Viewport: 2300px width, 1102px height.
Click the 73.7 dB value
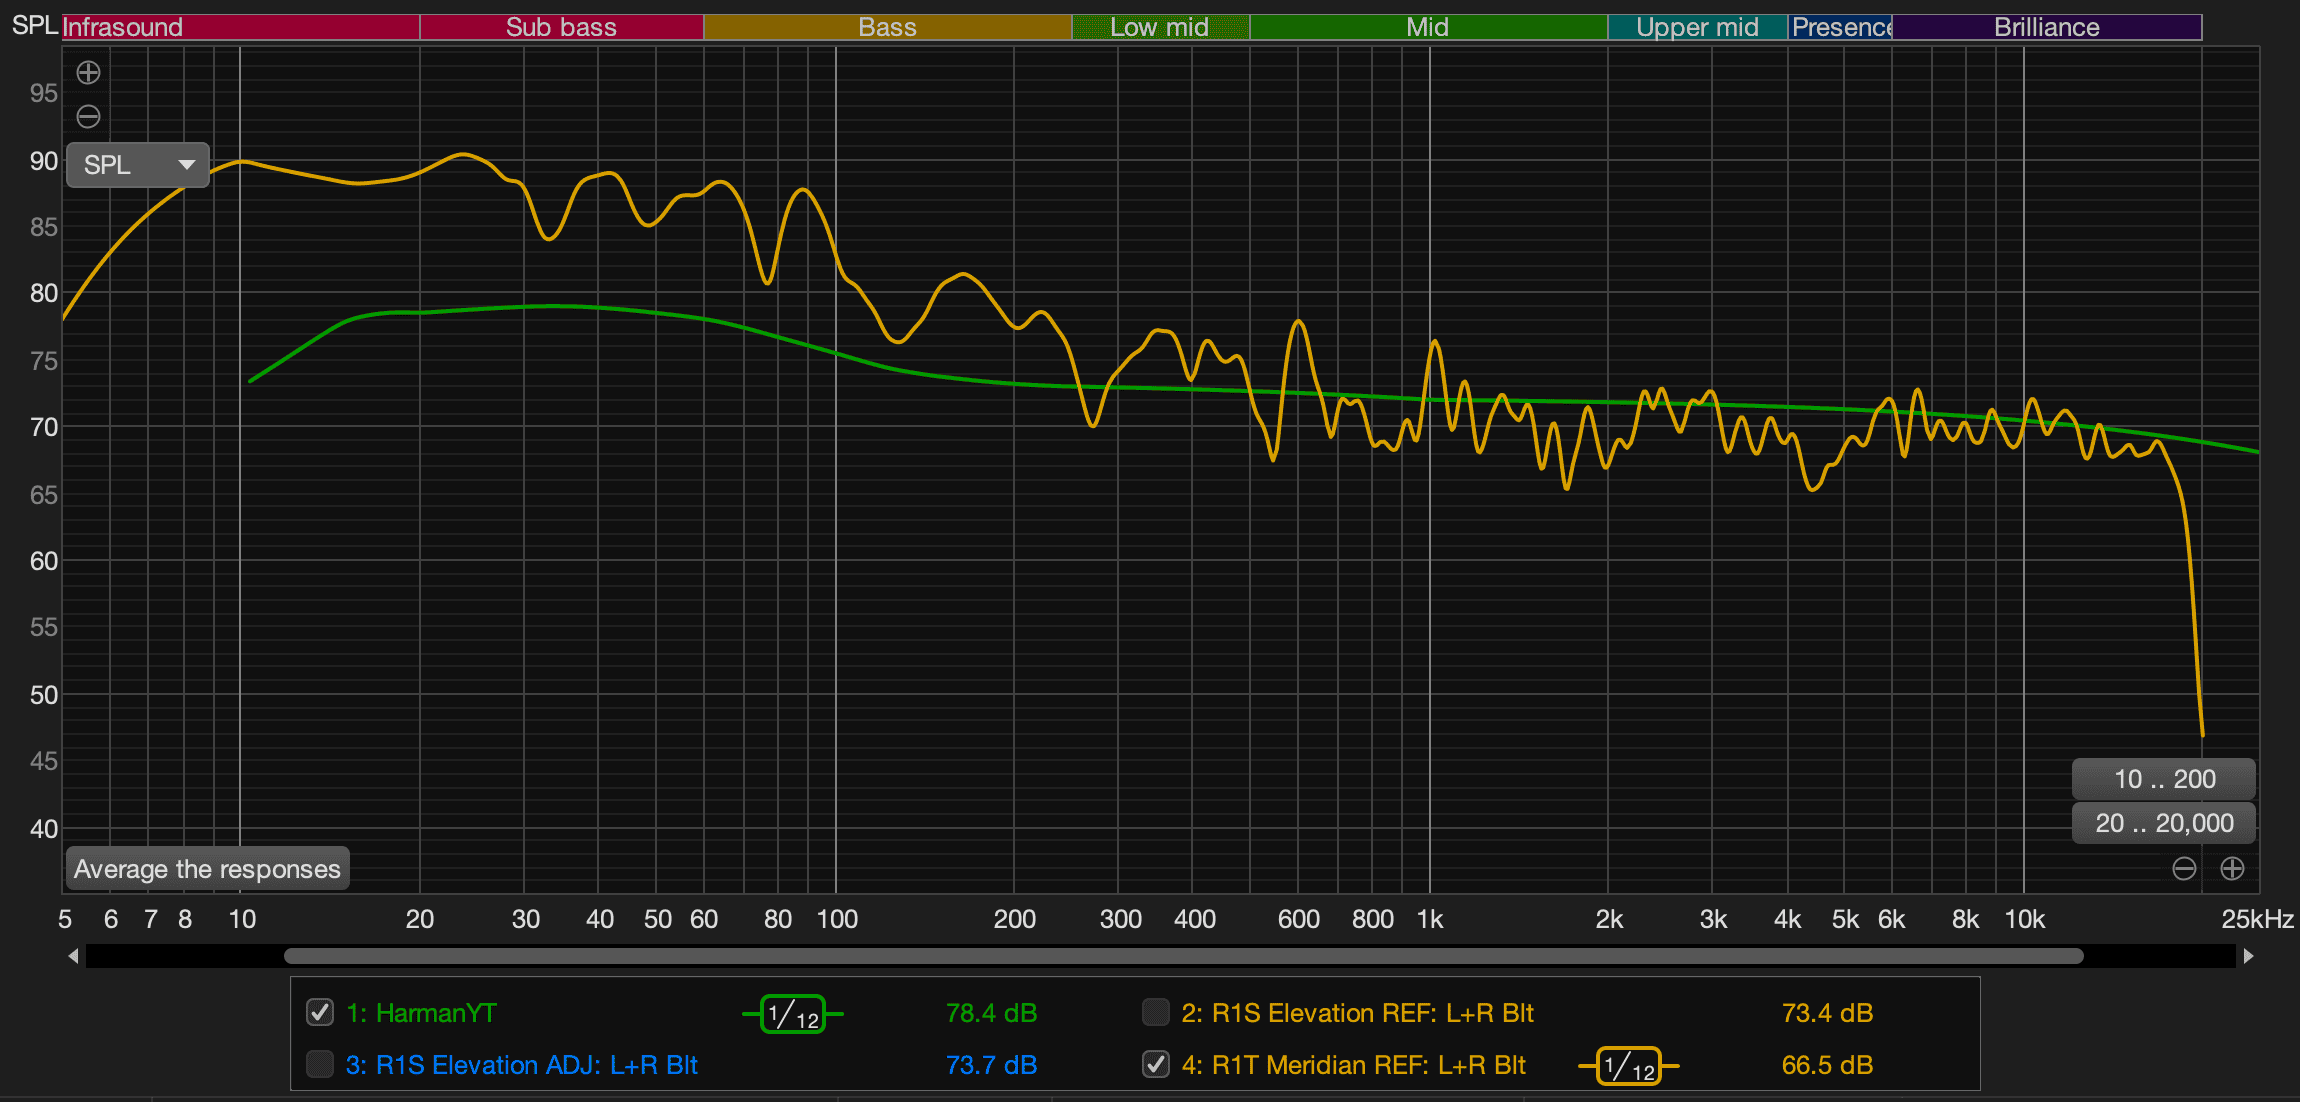pyautogui.click(x=991, y=1065)
